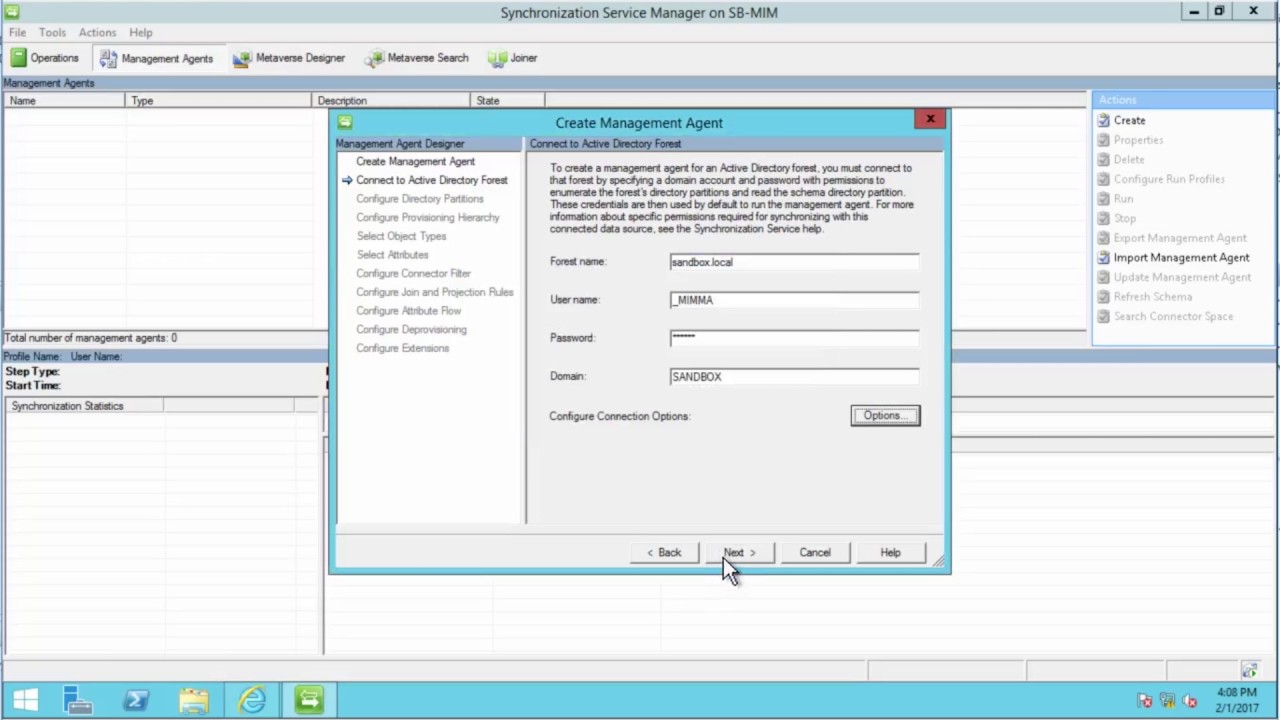Viewport: 1280px width, 720px height.
Task: Click Properties in Actions pane
Action: (x=1138, y=140)
